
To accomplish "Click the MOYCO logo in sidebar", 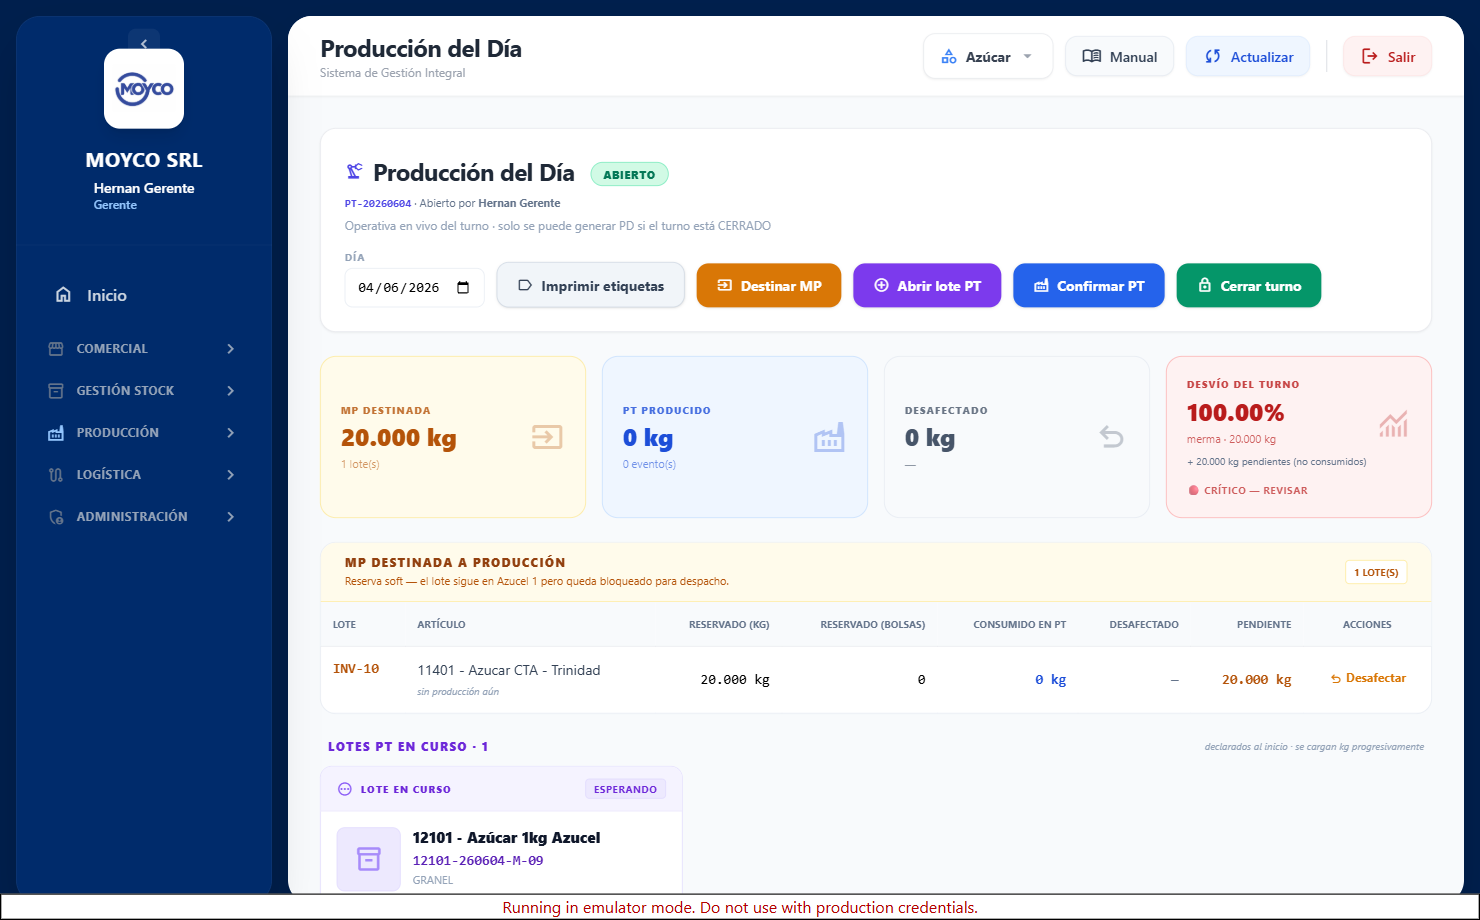I will coord(144,89).
